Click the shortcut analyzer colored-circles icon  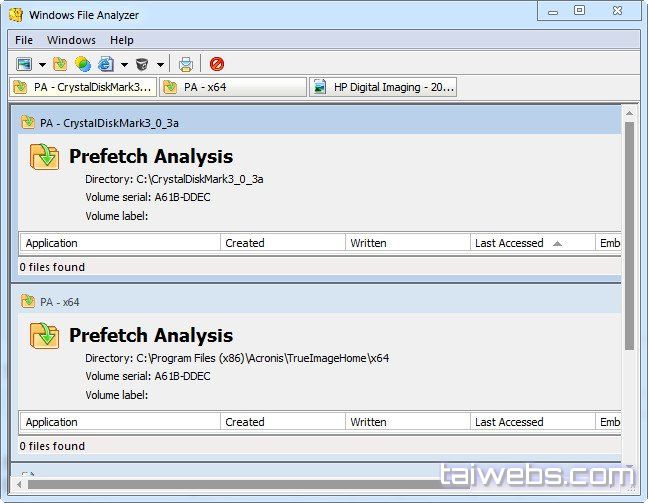coord(83,64)
